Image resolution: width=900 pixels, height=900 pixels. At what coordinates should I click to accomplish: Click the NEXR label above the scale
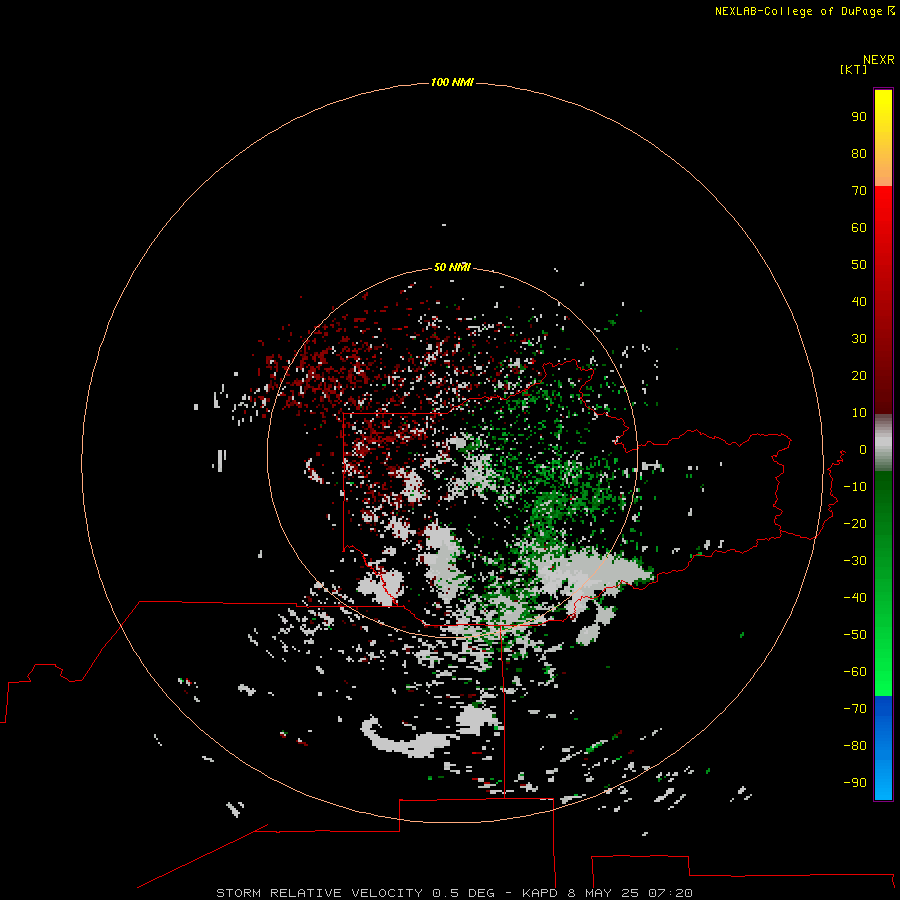(879, 60)
